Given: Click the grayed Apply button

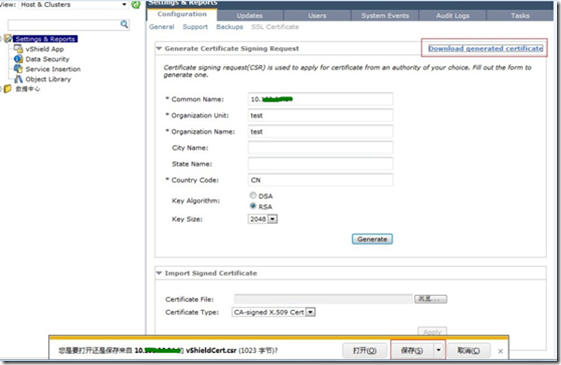Looking at the screenshot, I should 432,332.
